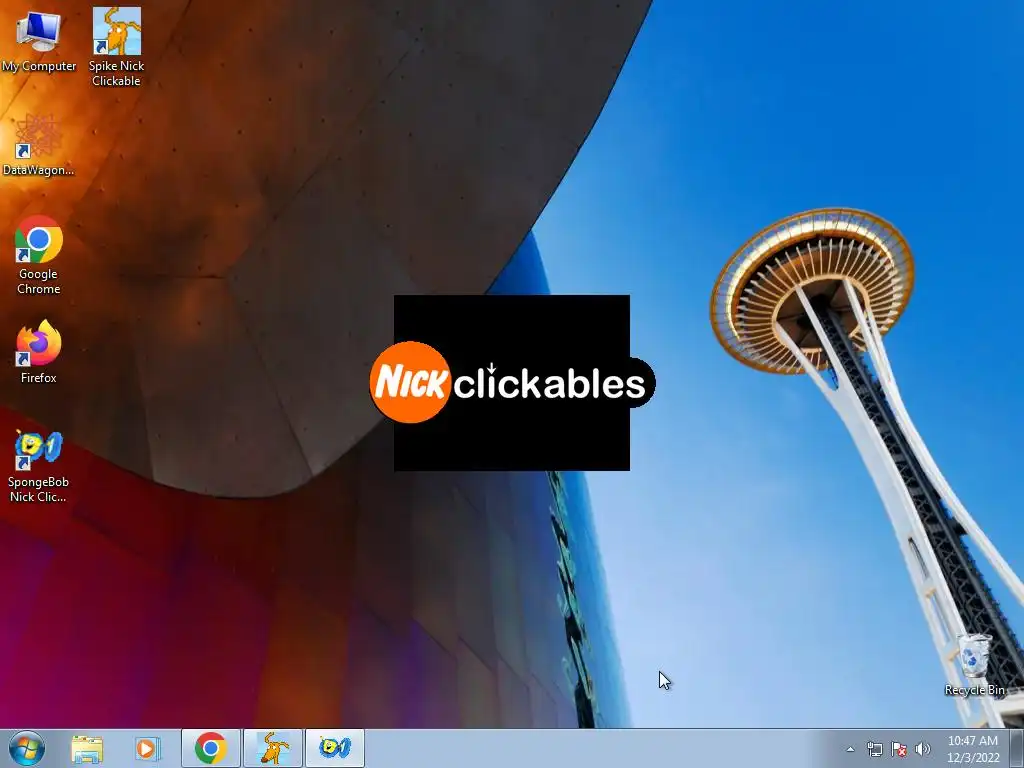The height and width of the screenshot is (768, 1024).
Task: Switch to SpongeBob Clickable taskbar button
Action: (x=335, y=748)
